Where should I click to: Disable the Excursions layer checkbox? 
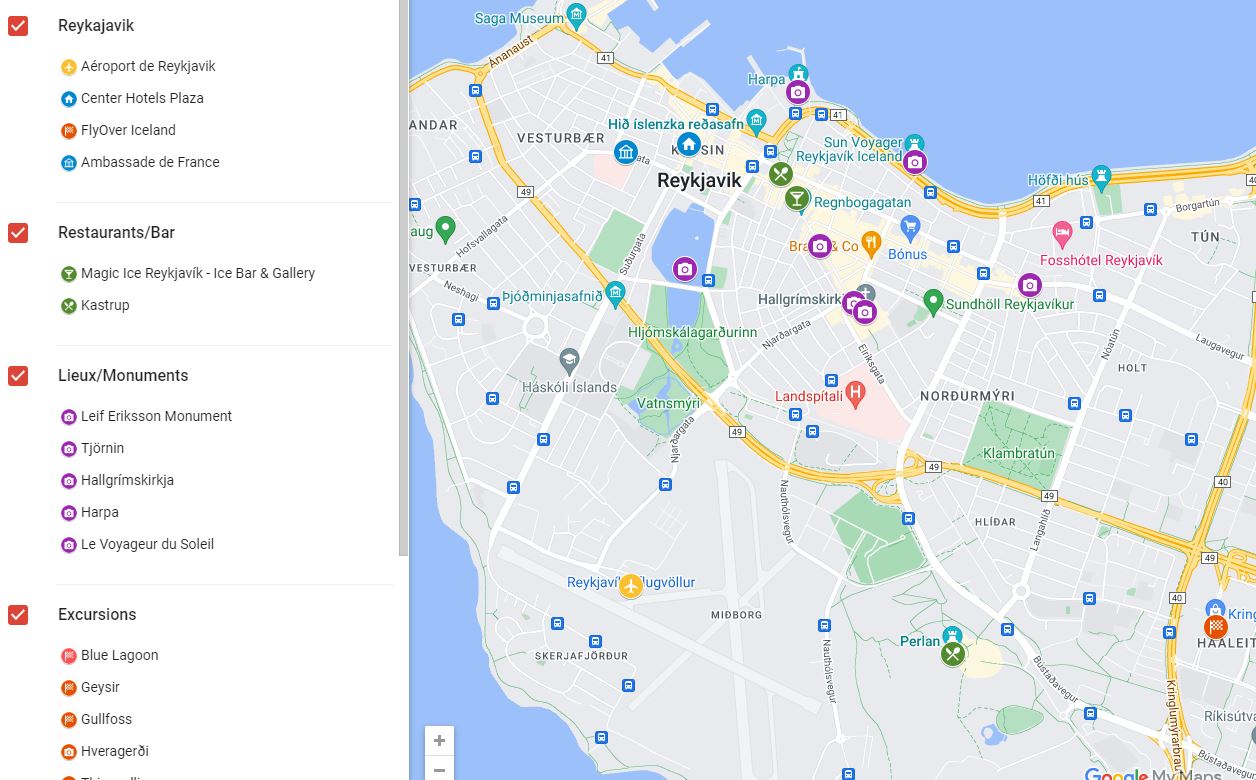point(18,615)
